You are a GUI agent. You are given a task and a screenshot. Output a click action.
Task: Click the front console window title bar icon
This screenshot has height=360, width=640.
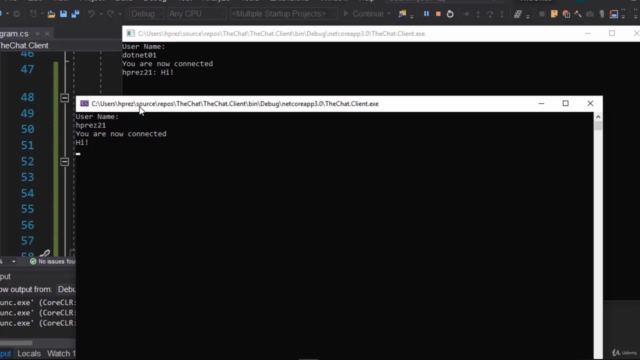[84, 104]
